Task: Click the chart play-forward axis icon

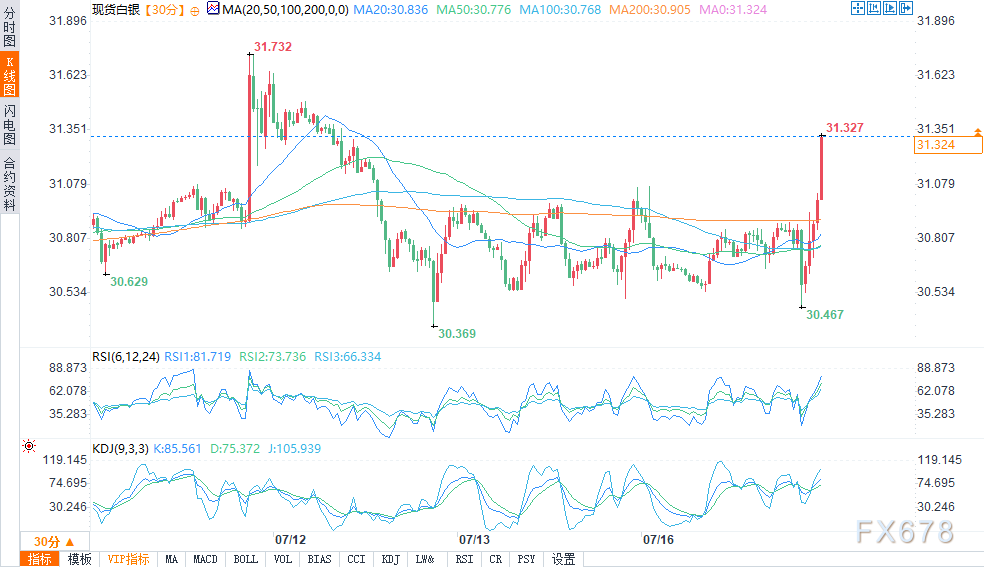Action: pyautogui.click(x=890, y=8)
